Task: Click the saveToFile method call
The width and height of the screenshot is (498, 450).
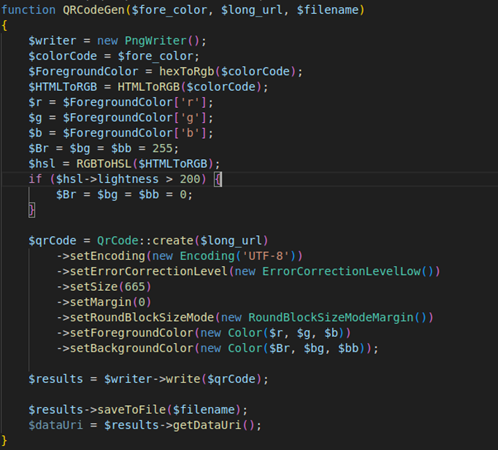Action: point(132,409)
